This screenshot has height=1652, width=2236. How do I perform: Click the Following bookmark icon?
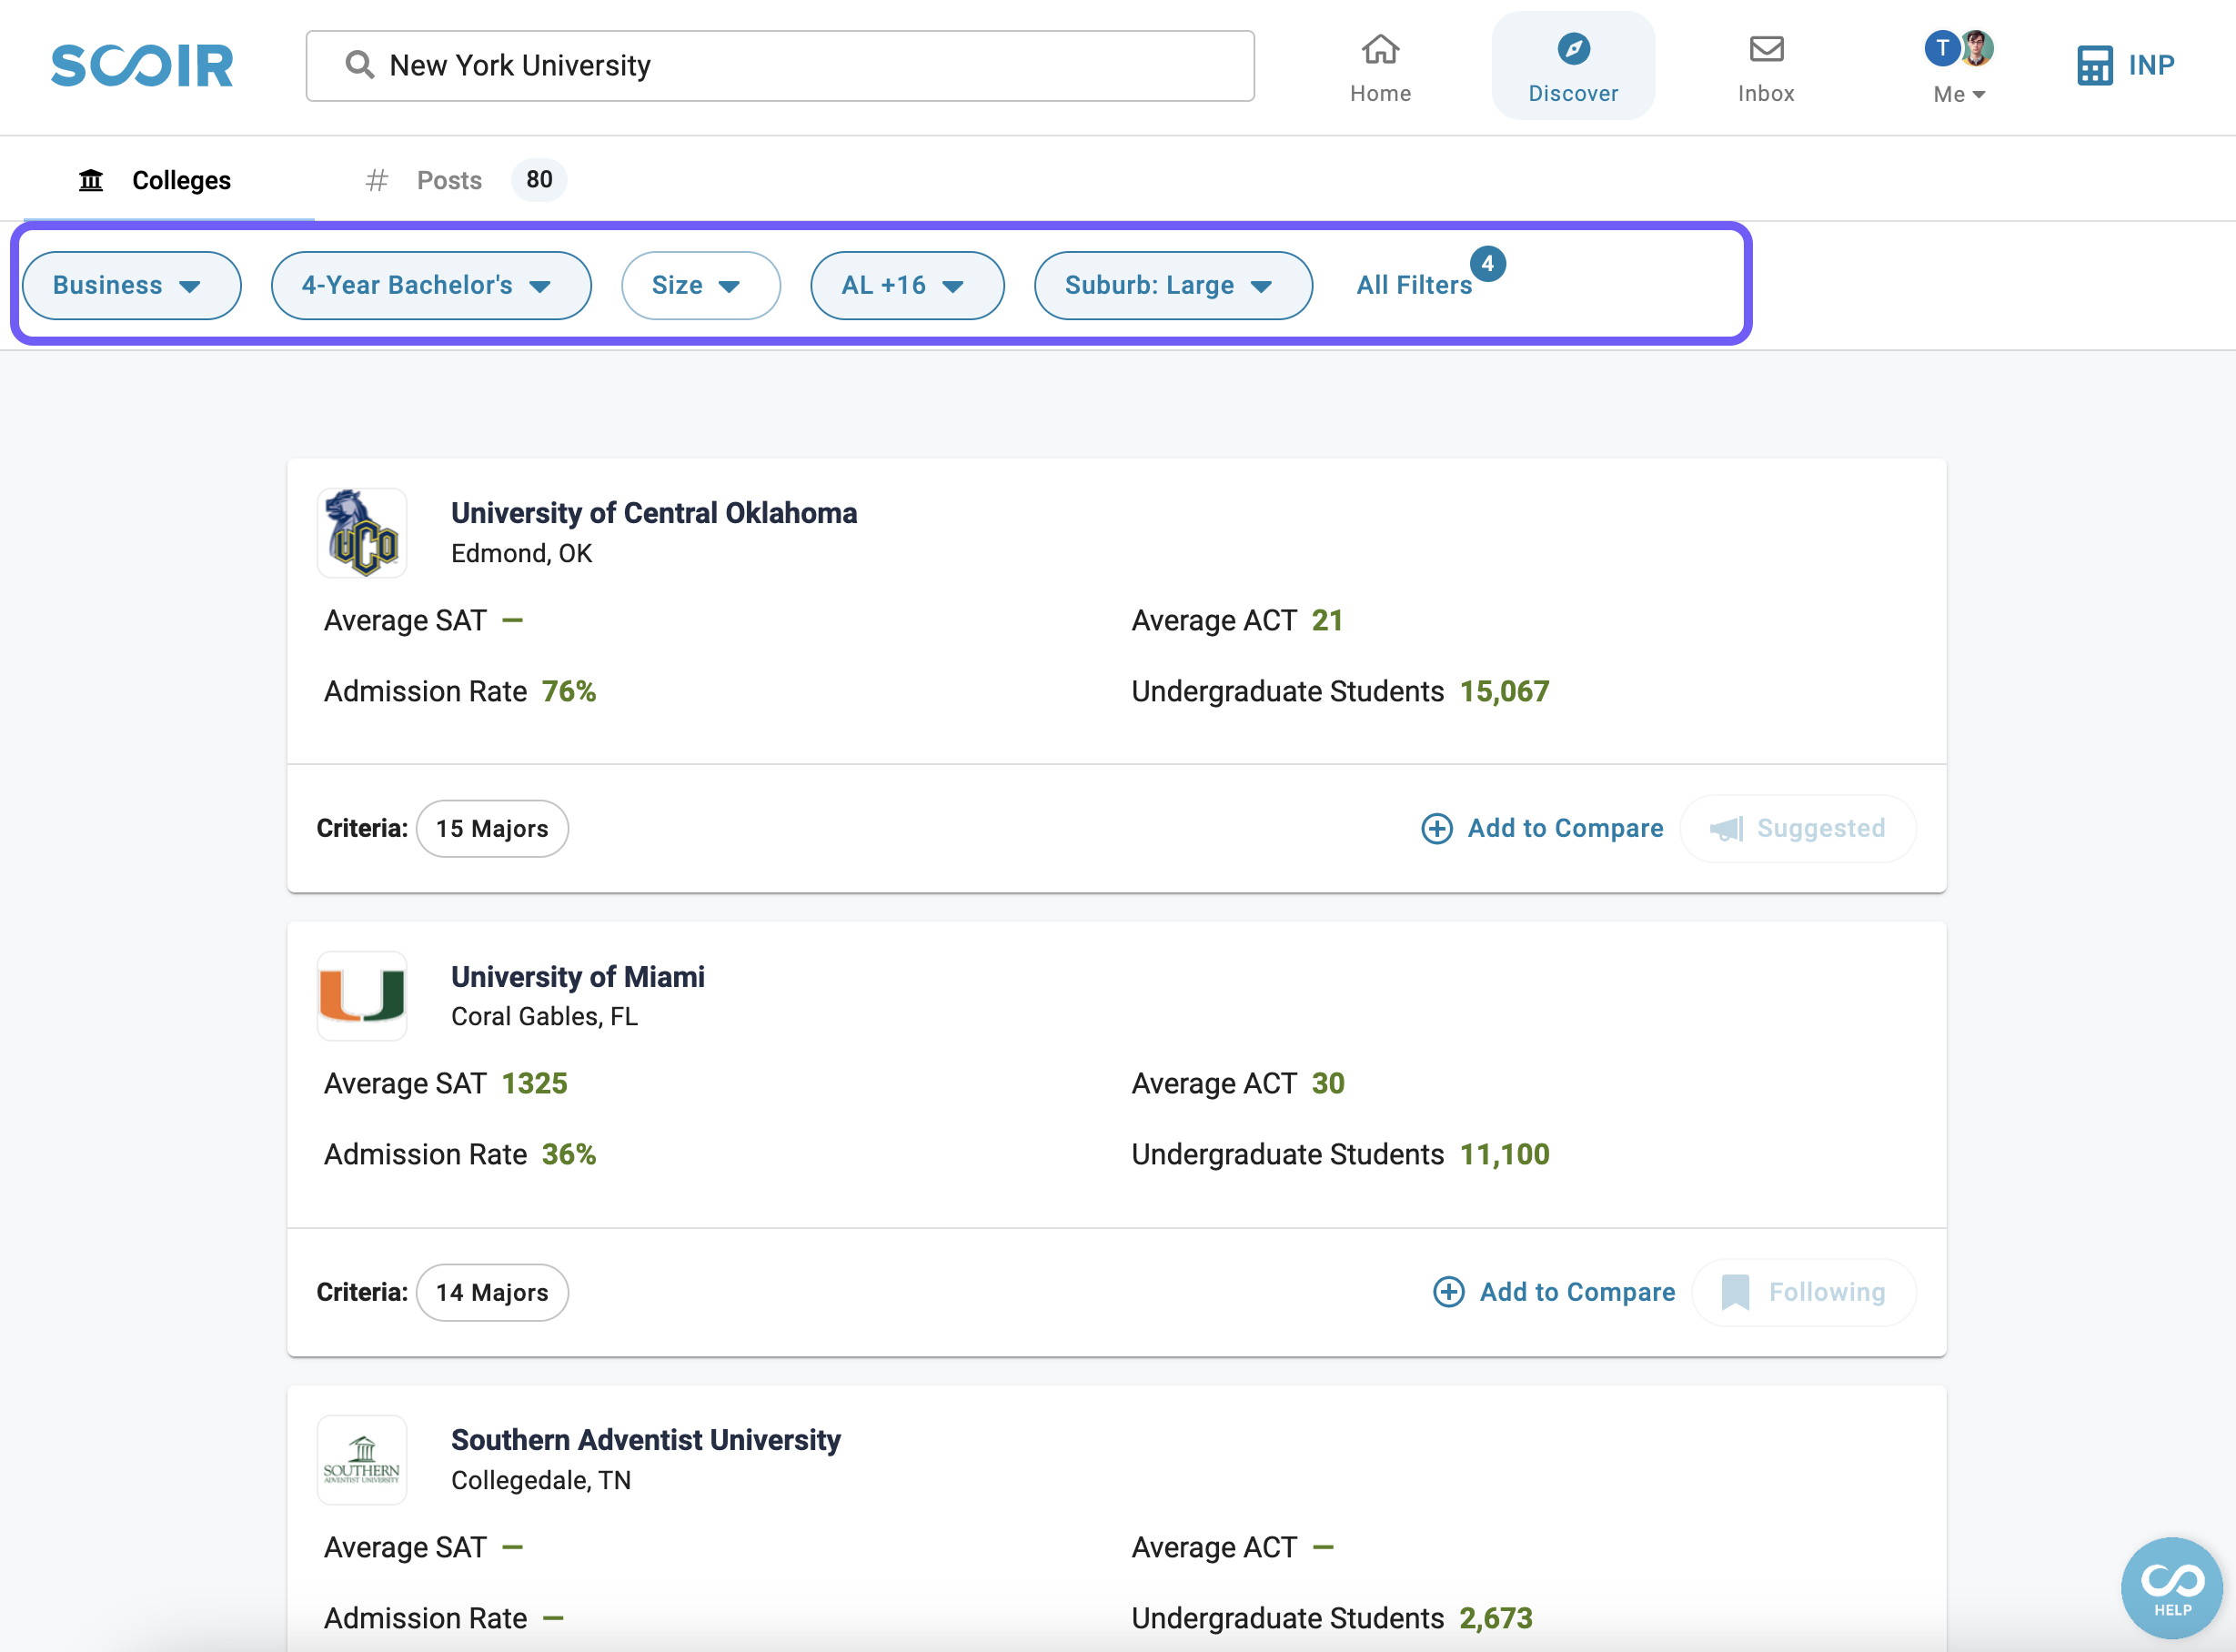1735,1292
